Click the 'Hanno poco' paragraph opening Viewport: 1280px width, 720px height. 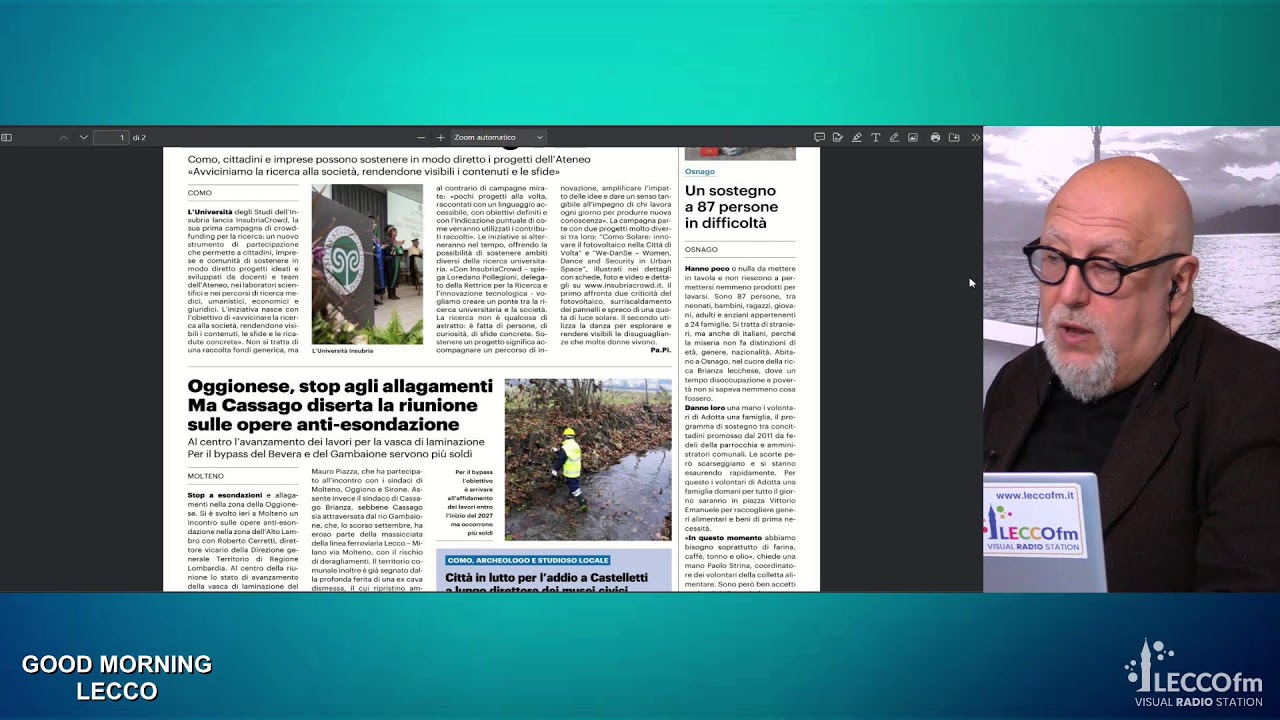tap(707, 269)
